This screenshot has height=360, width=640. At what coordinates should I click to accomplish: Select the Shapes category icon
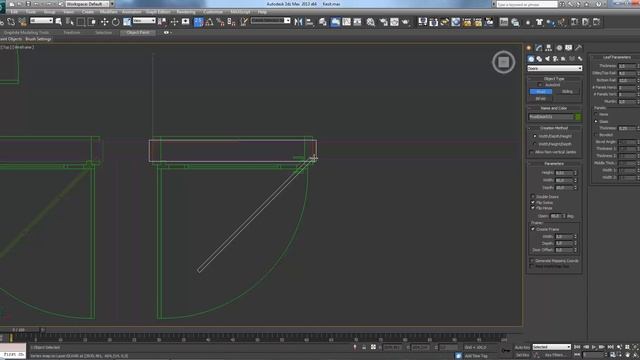(539, 59)
